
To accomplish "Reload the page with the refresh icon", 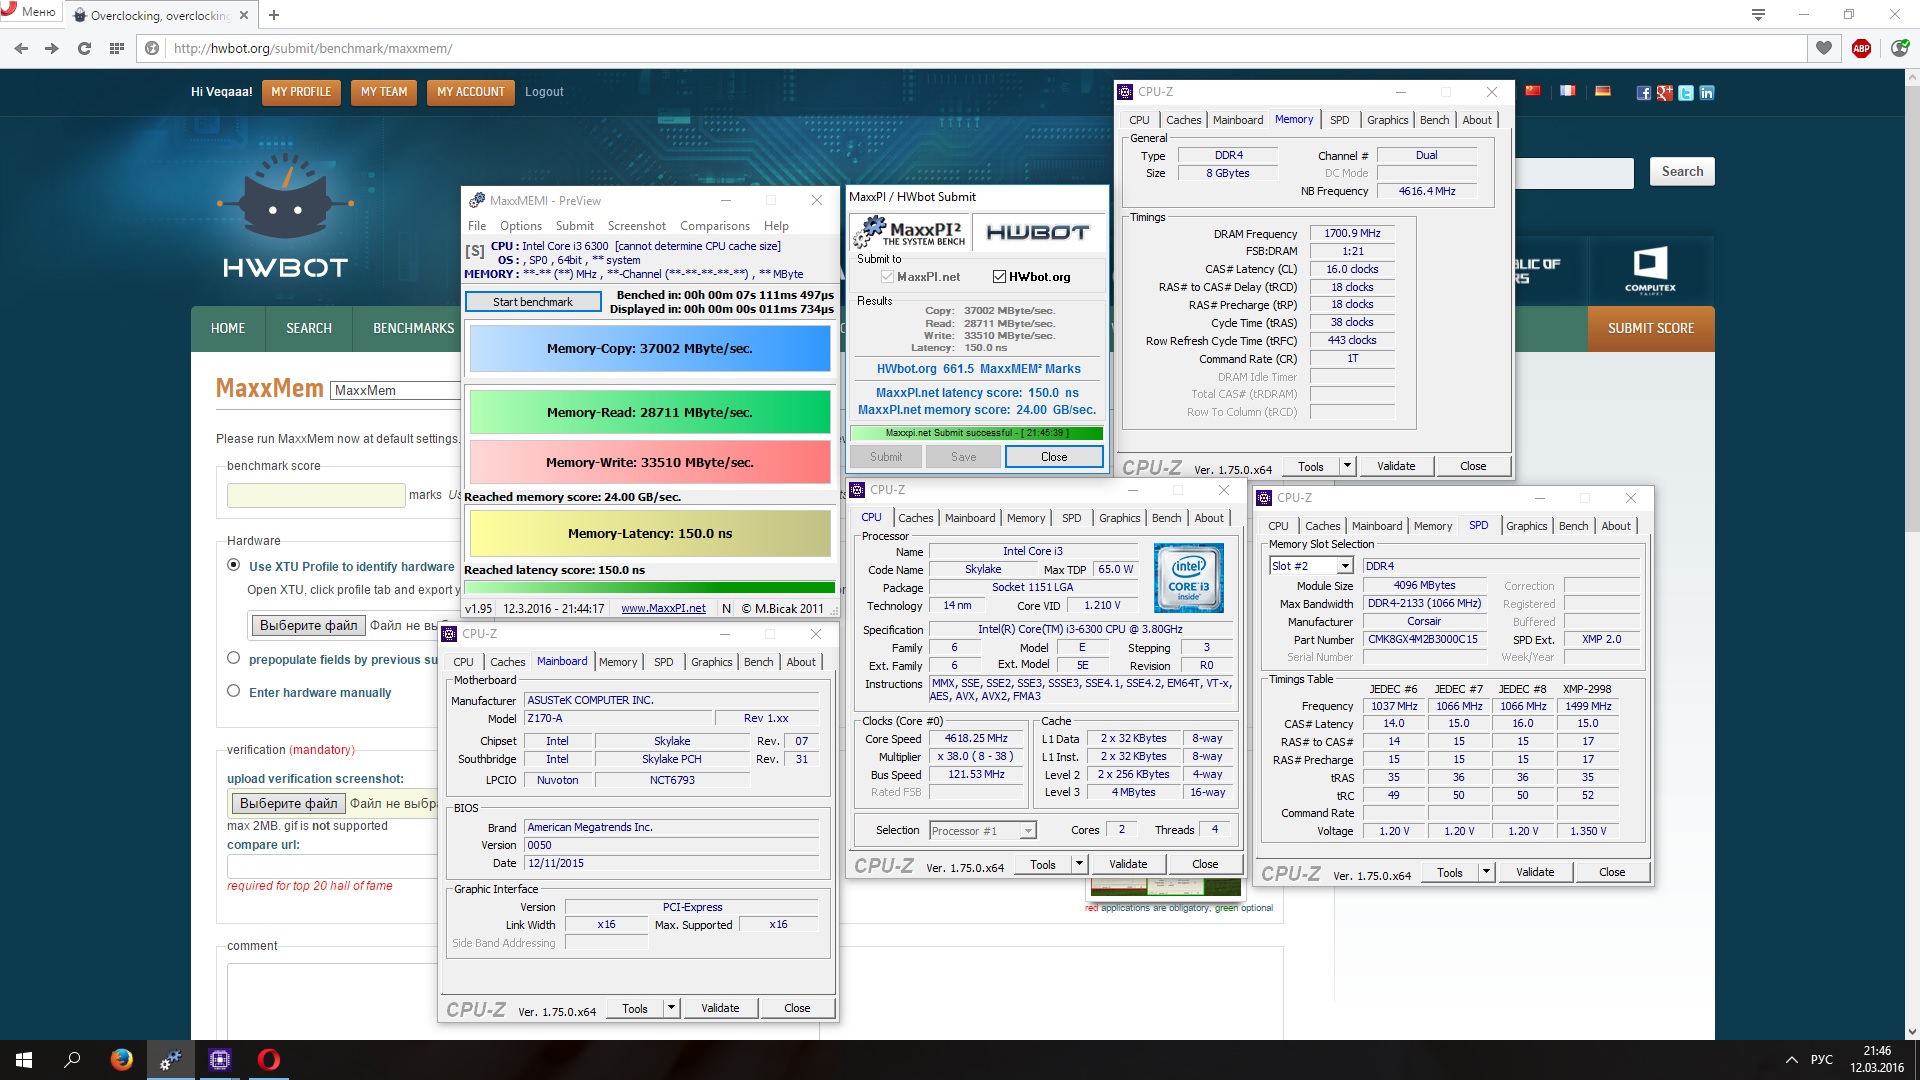I will click(x=84, y=48).
